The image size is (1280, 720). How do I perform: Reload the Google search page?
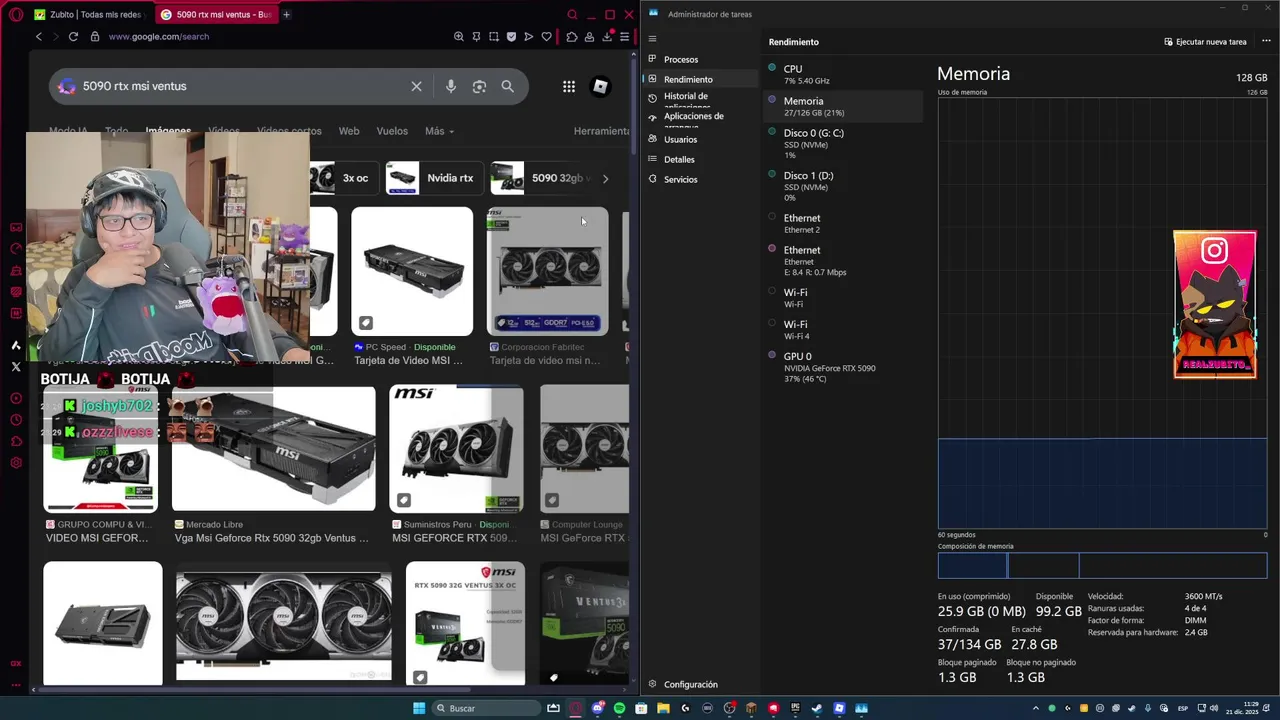pyautogui.click(x=73, y=36)
